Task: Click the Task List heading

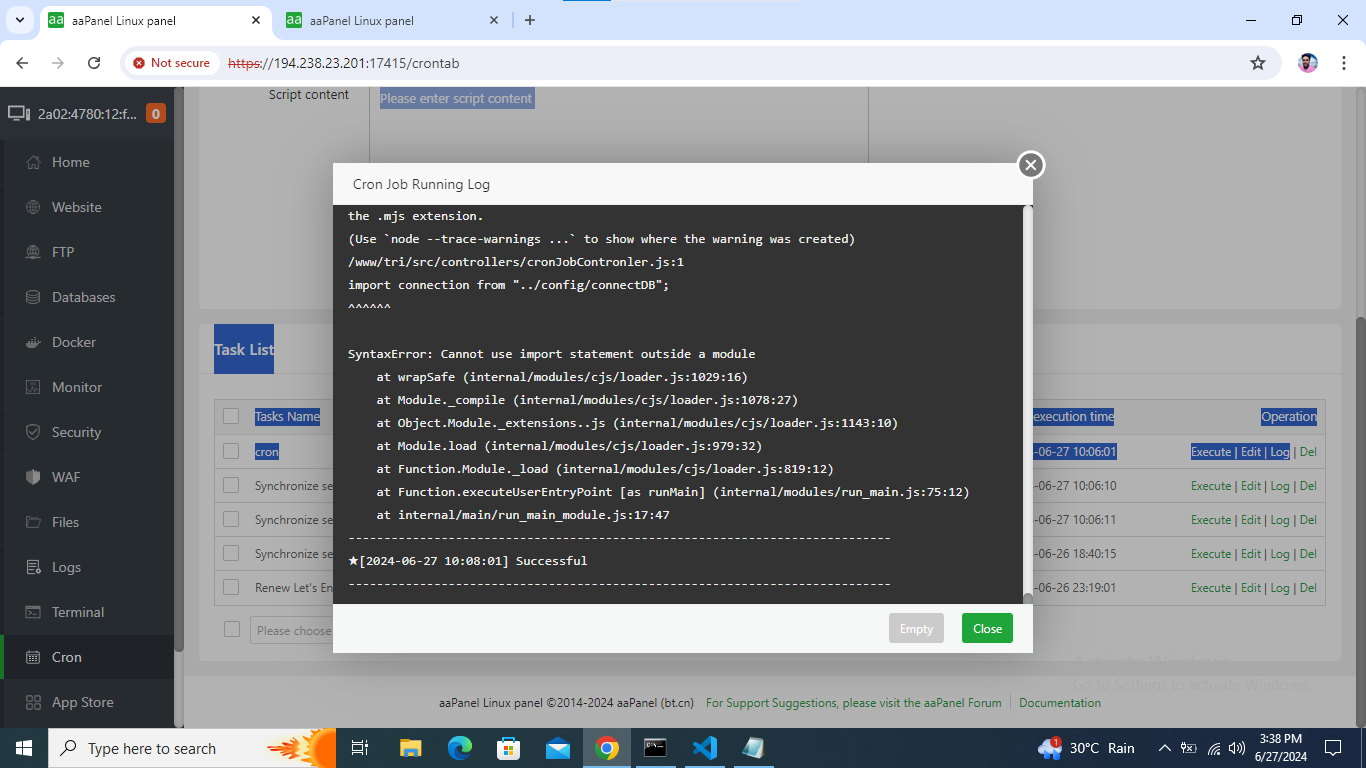Action: click(244, 350)
